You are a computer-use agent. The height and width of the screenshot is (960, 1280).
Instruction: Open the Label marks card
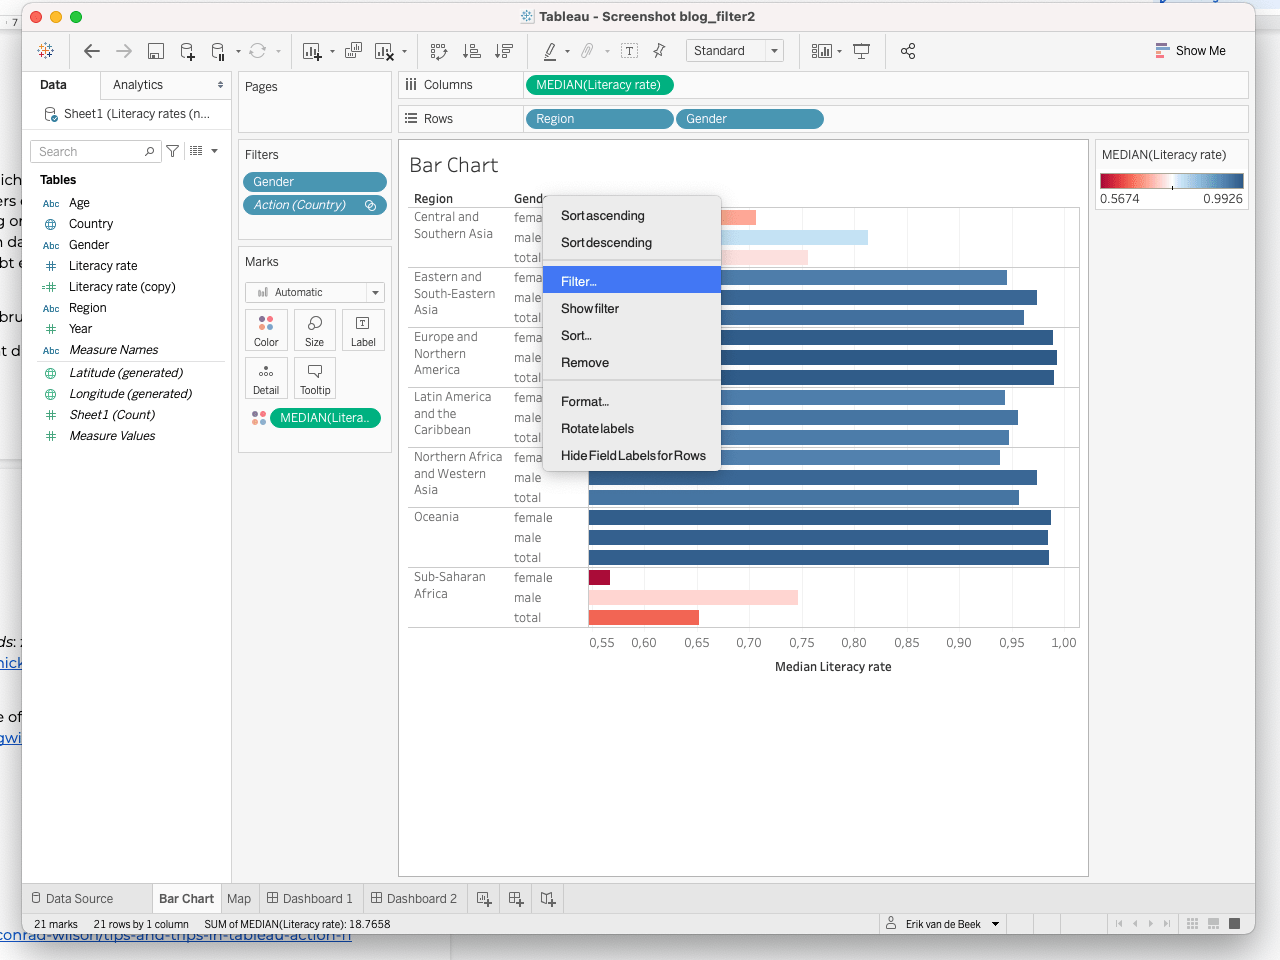(x=363, y=329)
